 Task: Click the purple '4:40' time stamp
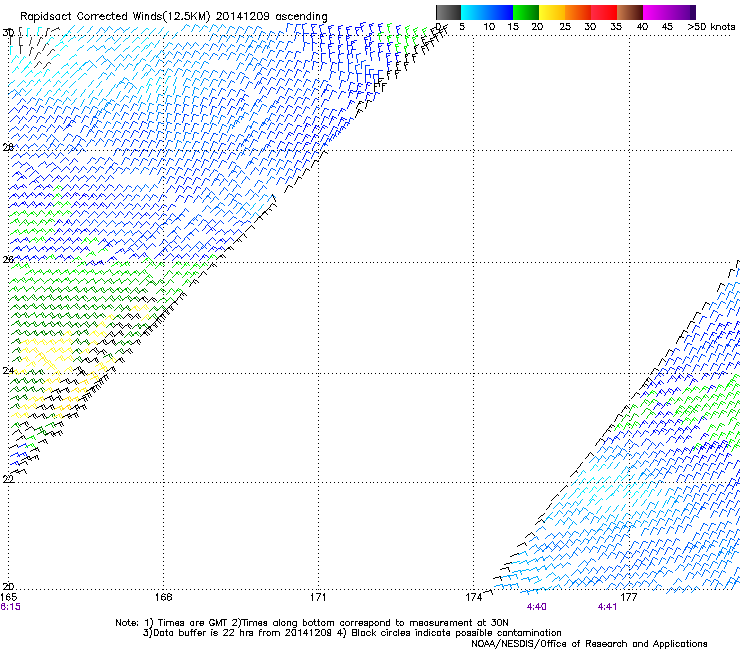(x=537, y=607)
